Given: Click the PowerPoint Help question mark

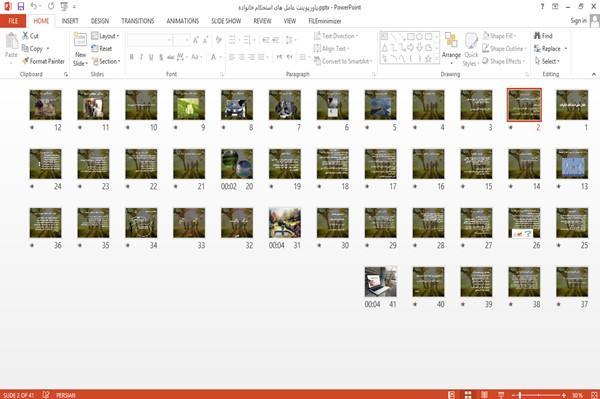Looking at the screenshot, I should (542, 7).
